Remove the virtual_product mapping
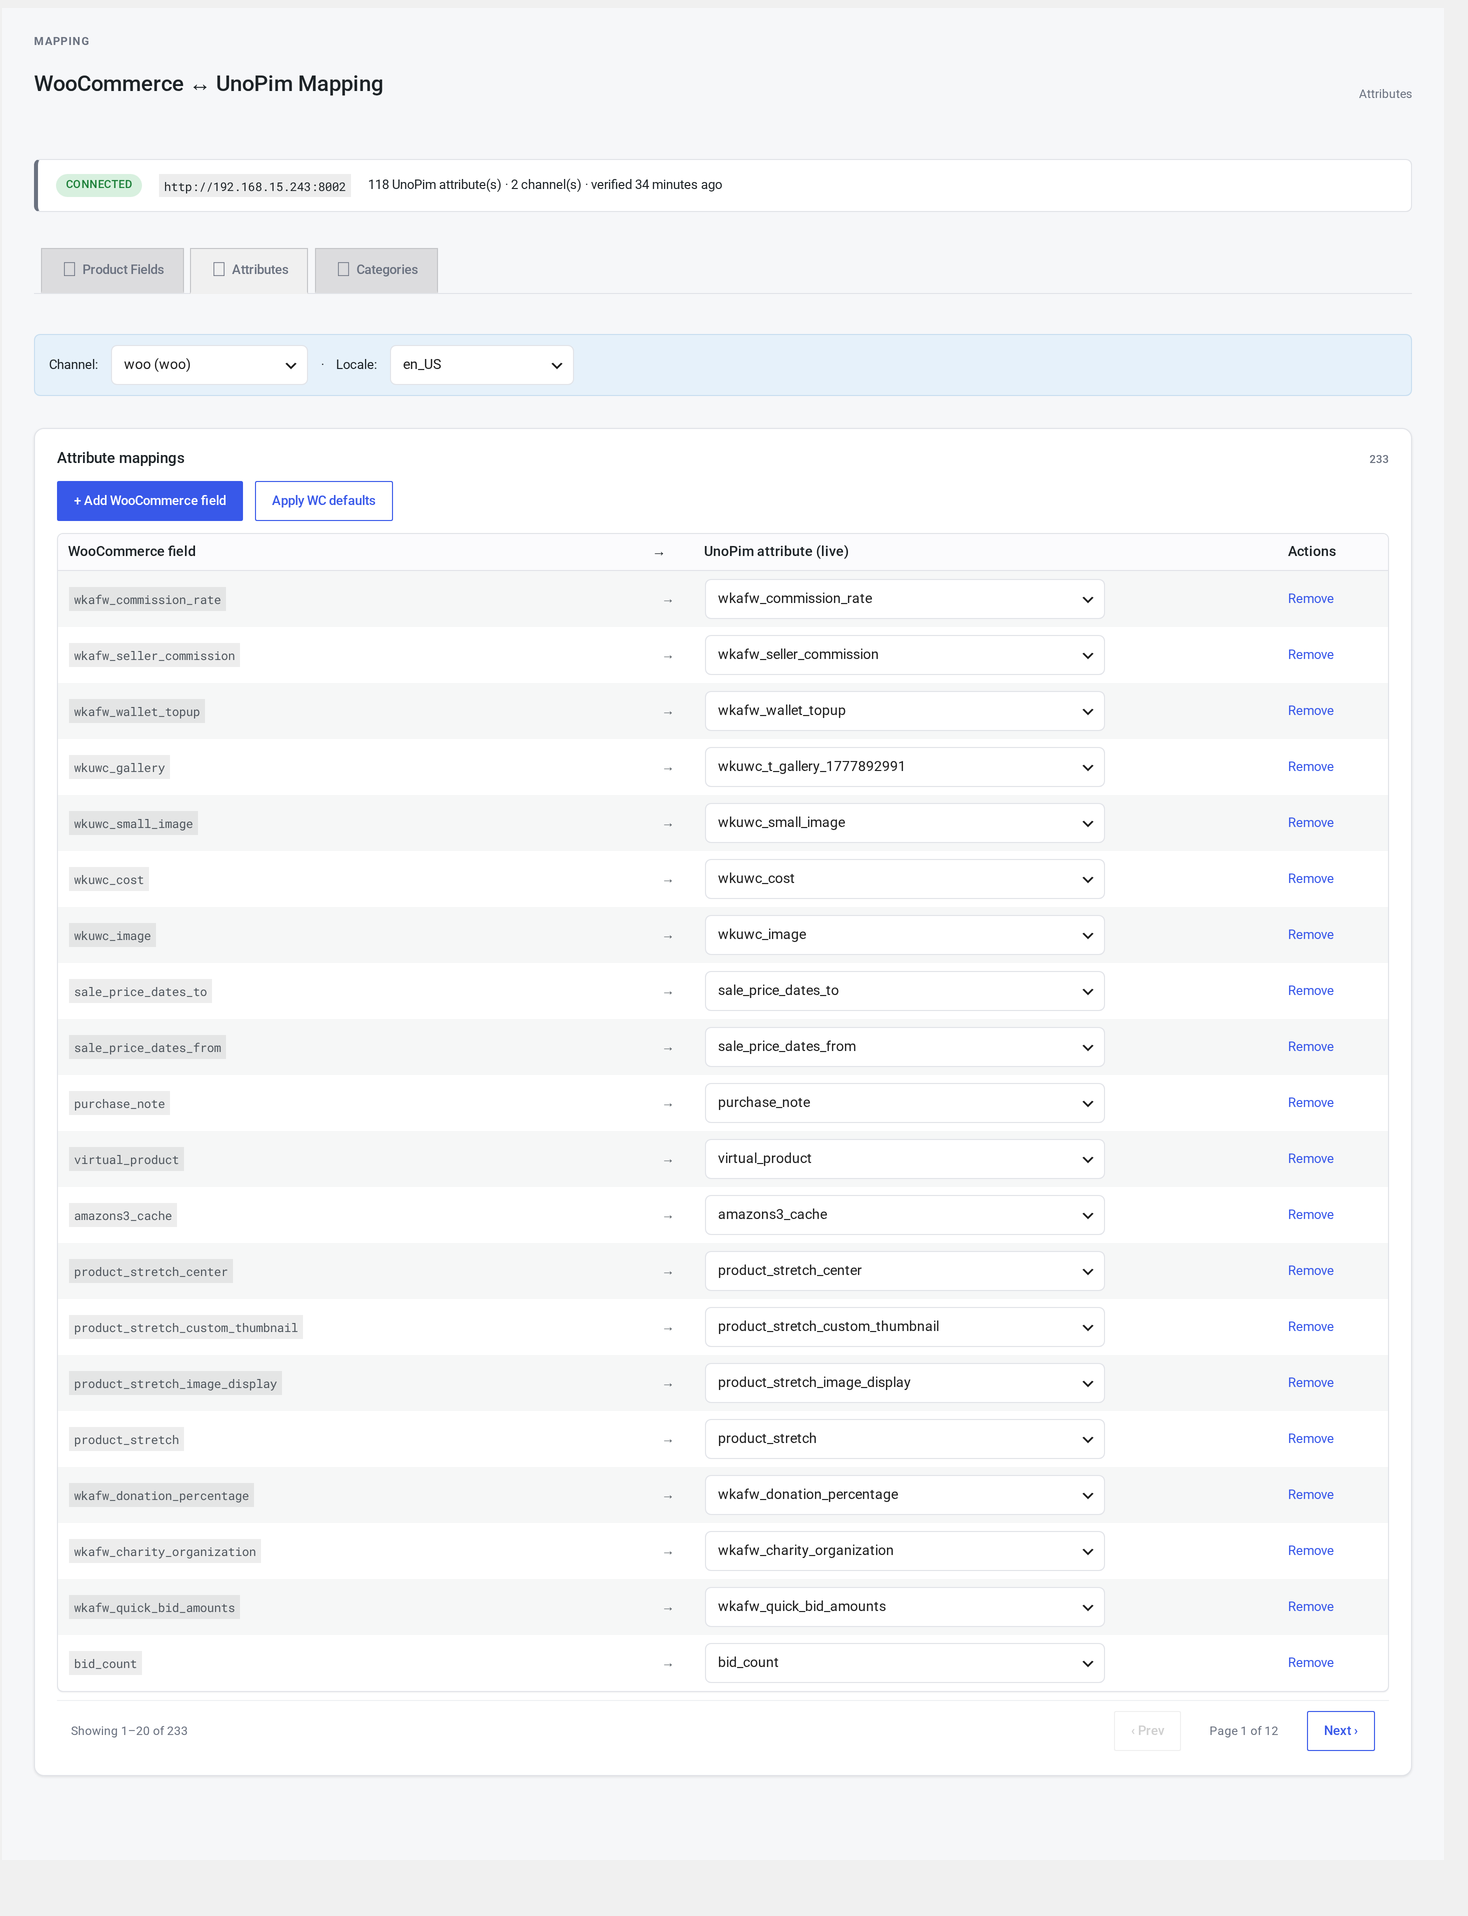 click(1310, 1159)
